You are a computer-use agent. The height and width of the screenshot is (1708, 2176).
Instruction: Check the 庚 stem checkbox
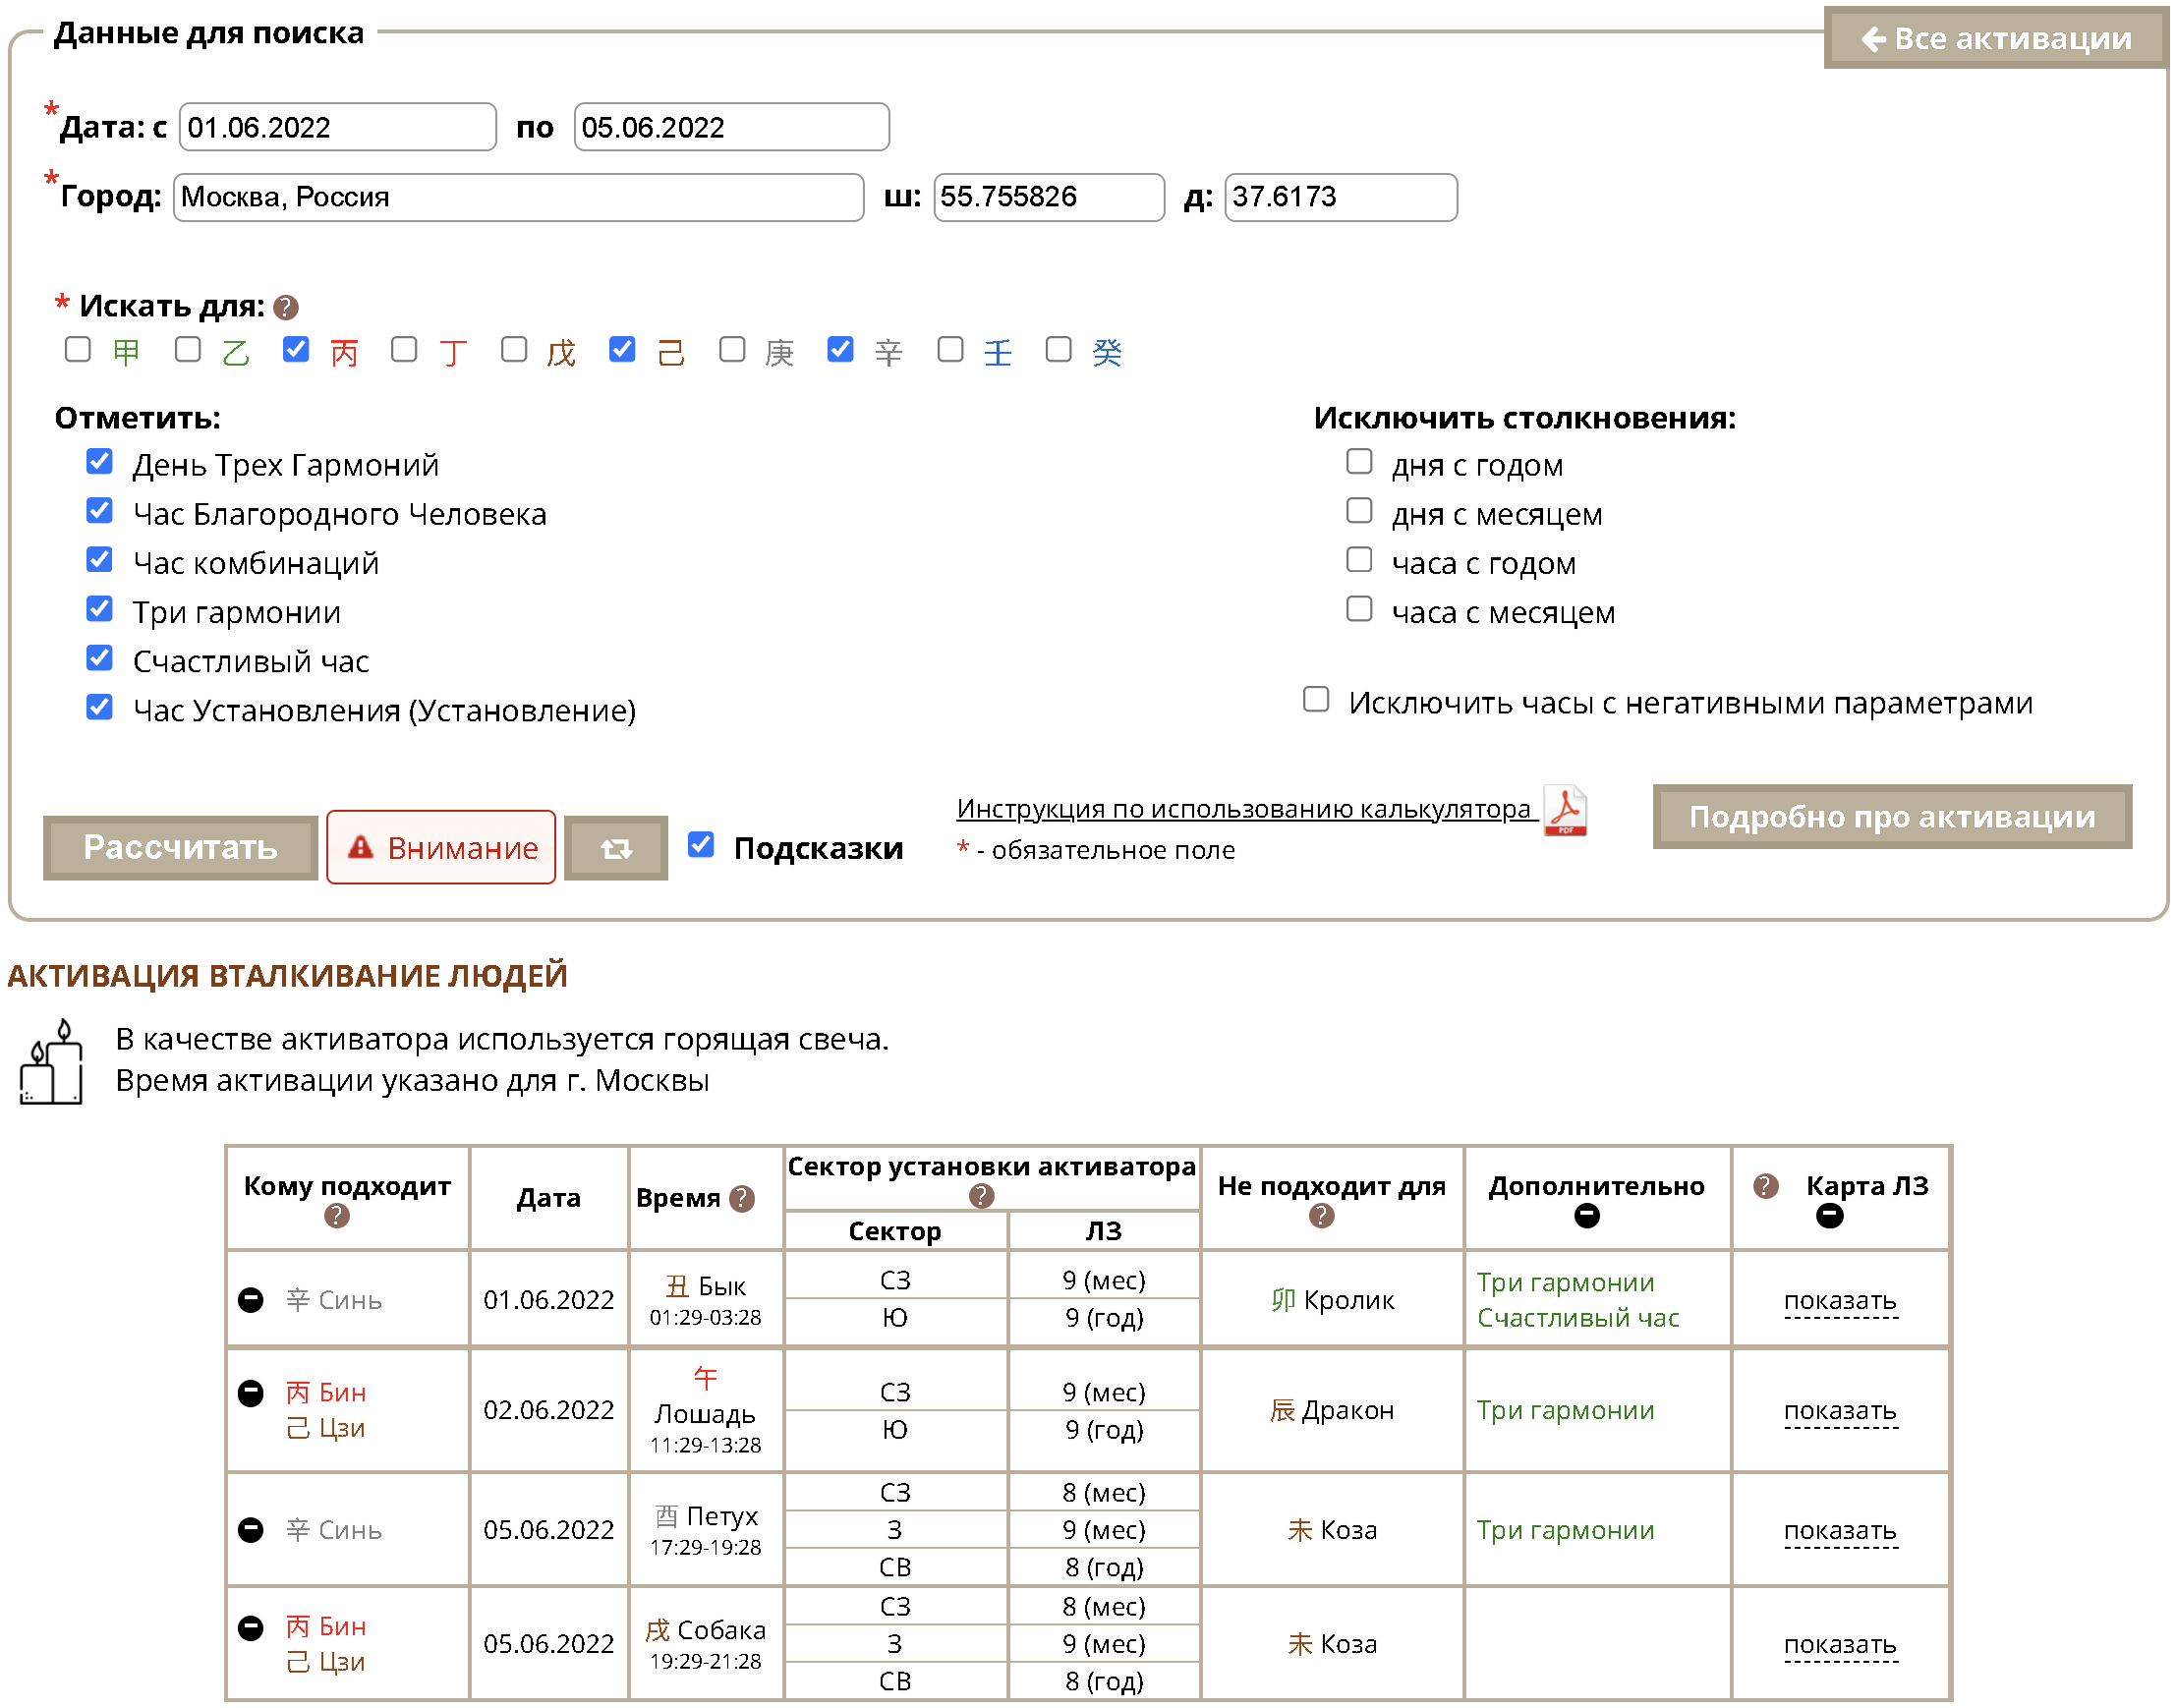(732, 350)
